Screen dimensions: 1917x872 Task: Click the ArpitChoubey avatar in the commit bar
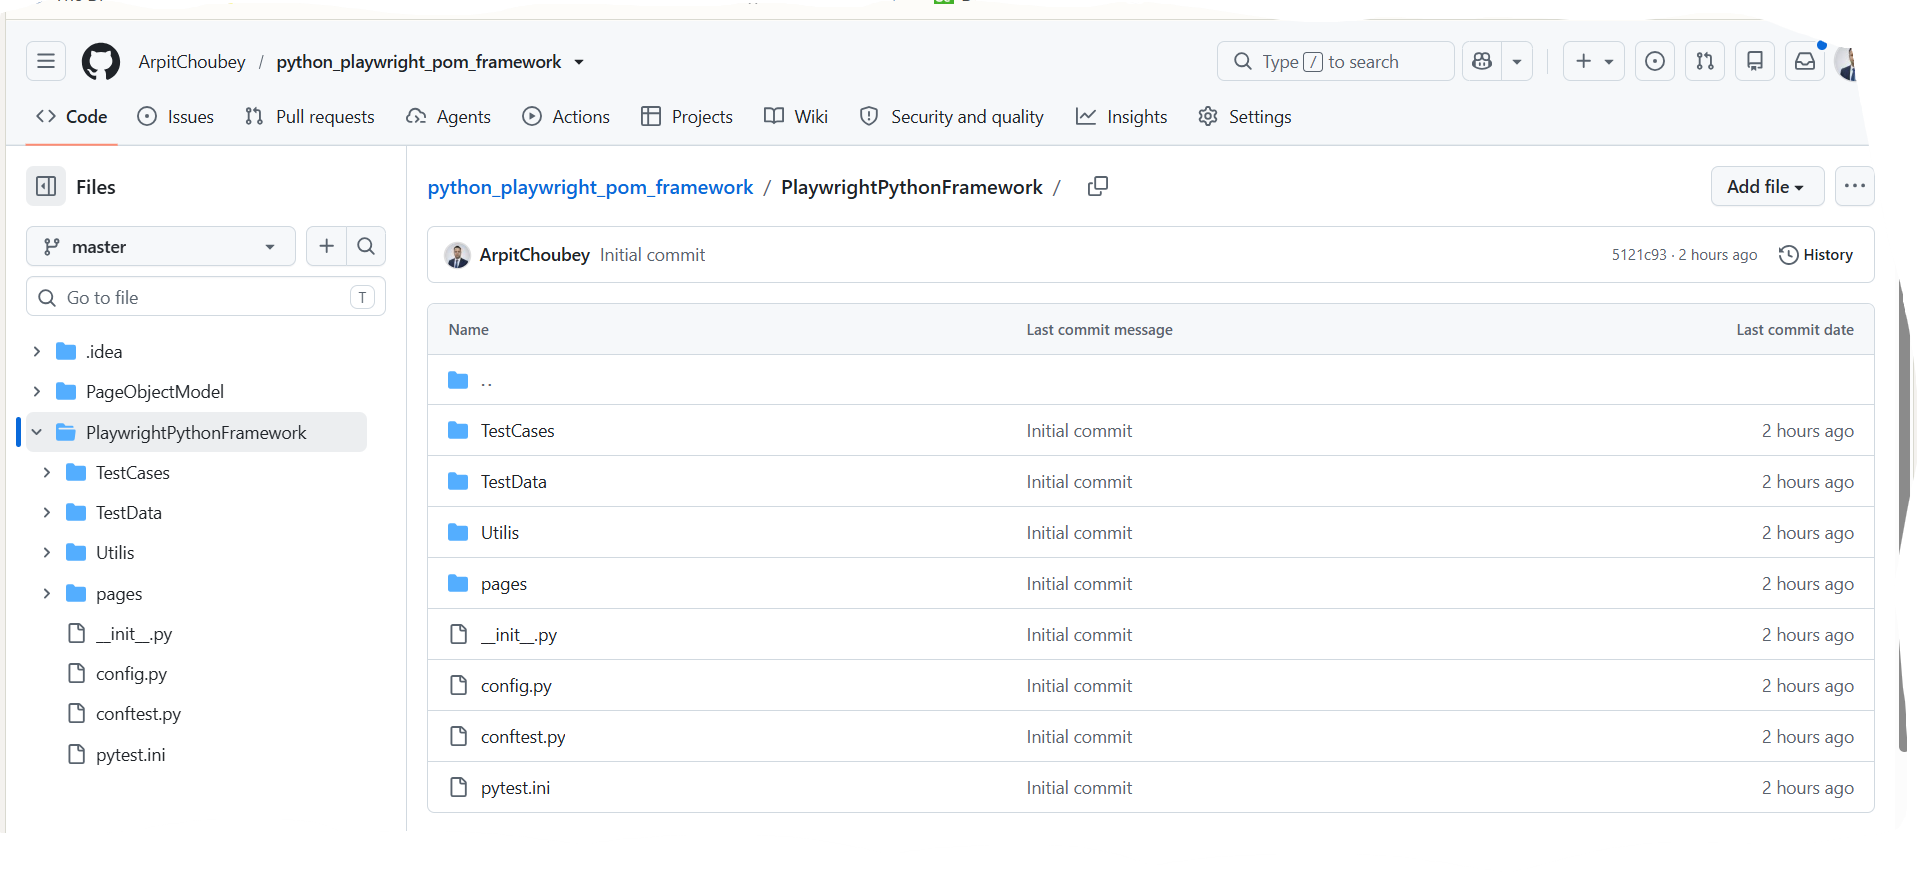pos(457,255)
